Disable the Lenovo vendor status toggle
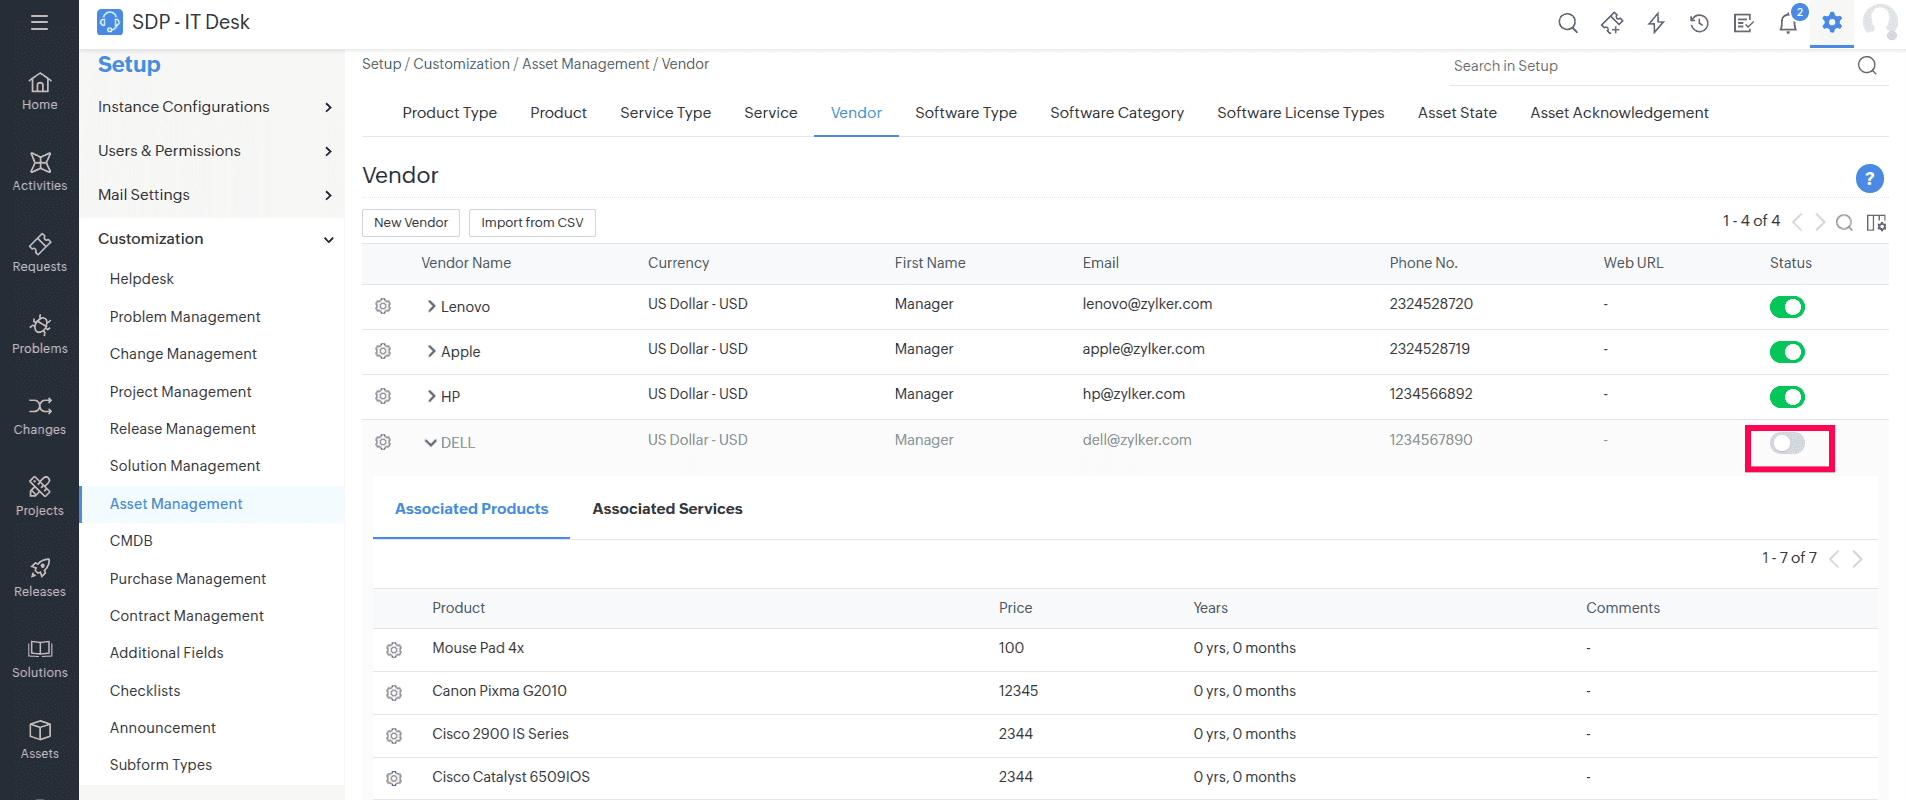Image resolution: width=1906 pixels, height=800 pixels. pos(1787,307)
